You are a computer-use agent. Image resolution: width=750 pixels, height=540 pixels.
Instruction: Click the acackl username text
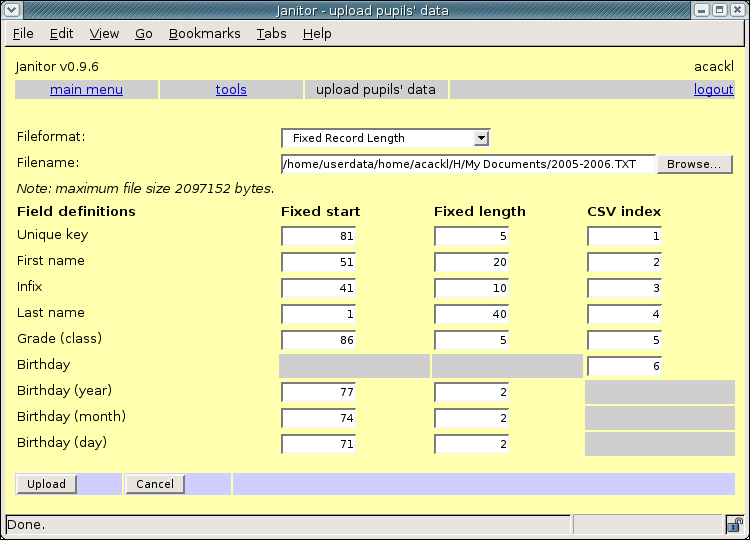pos(714,66)
